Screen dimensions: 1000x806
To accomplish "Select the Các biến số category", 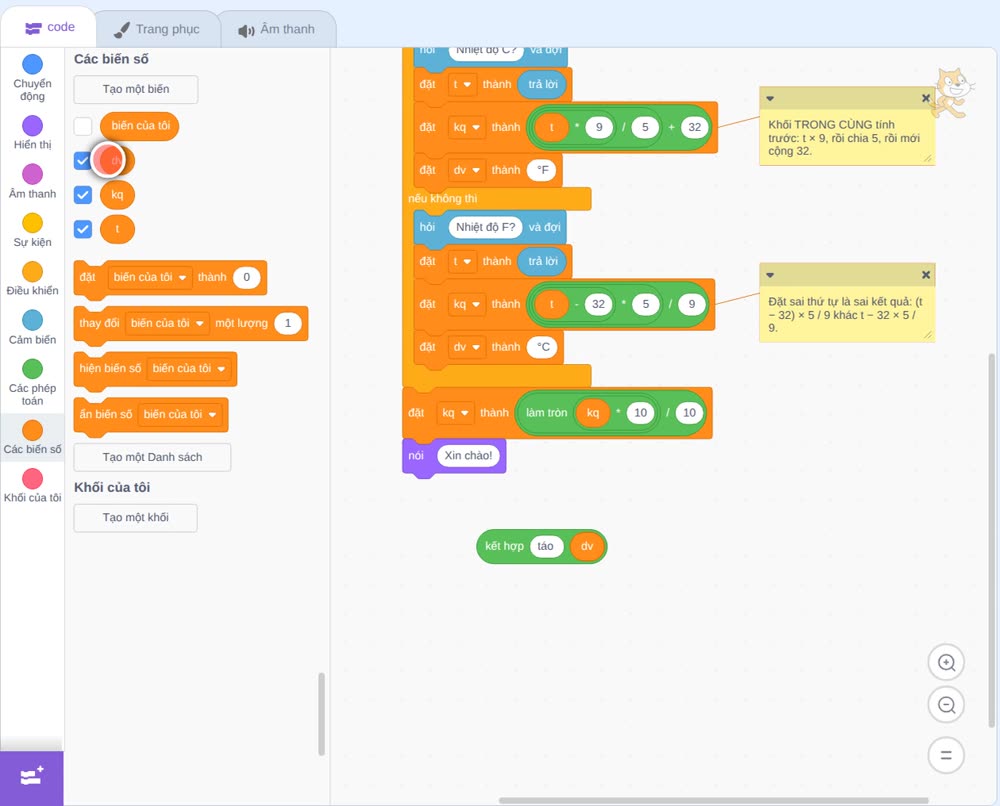I will [x=33, y=437].
